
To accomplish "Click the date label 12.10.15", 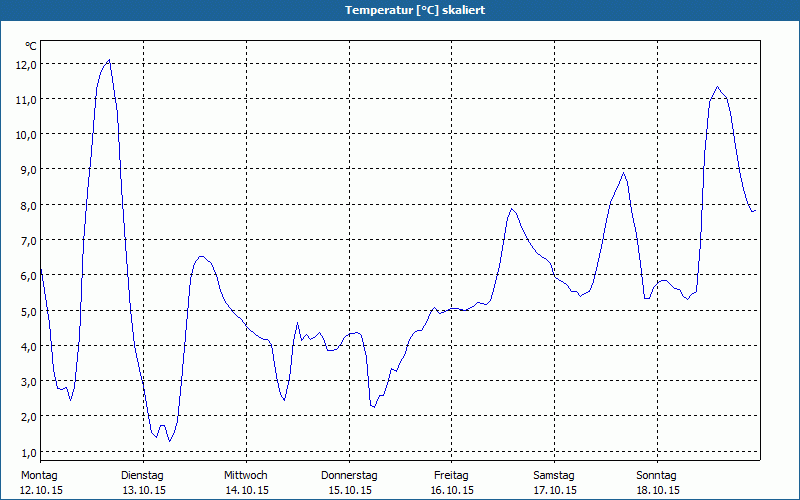I will tap(41, 490).
